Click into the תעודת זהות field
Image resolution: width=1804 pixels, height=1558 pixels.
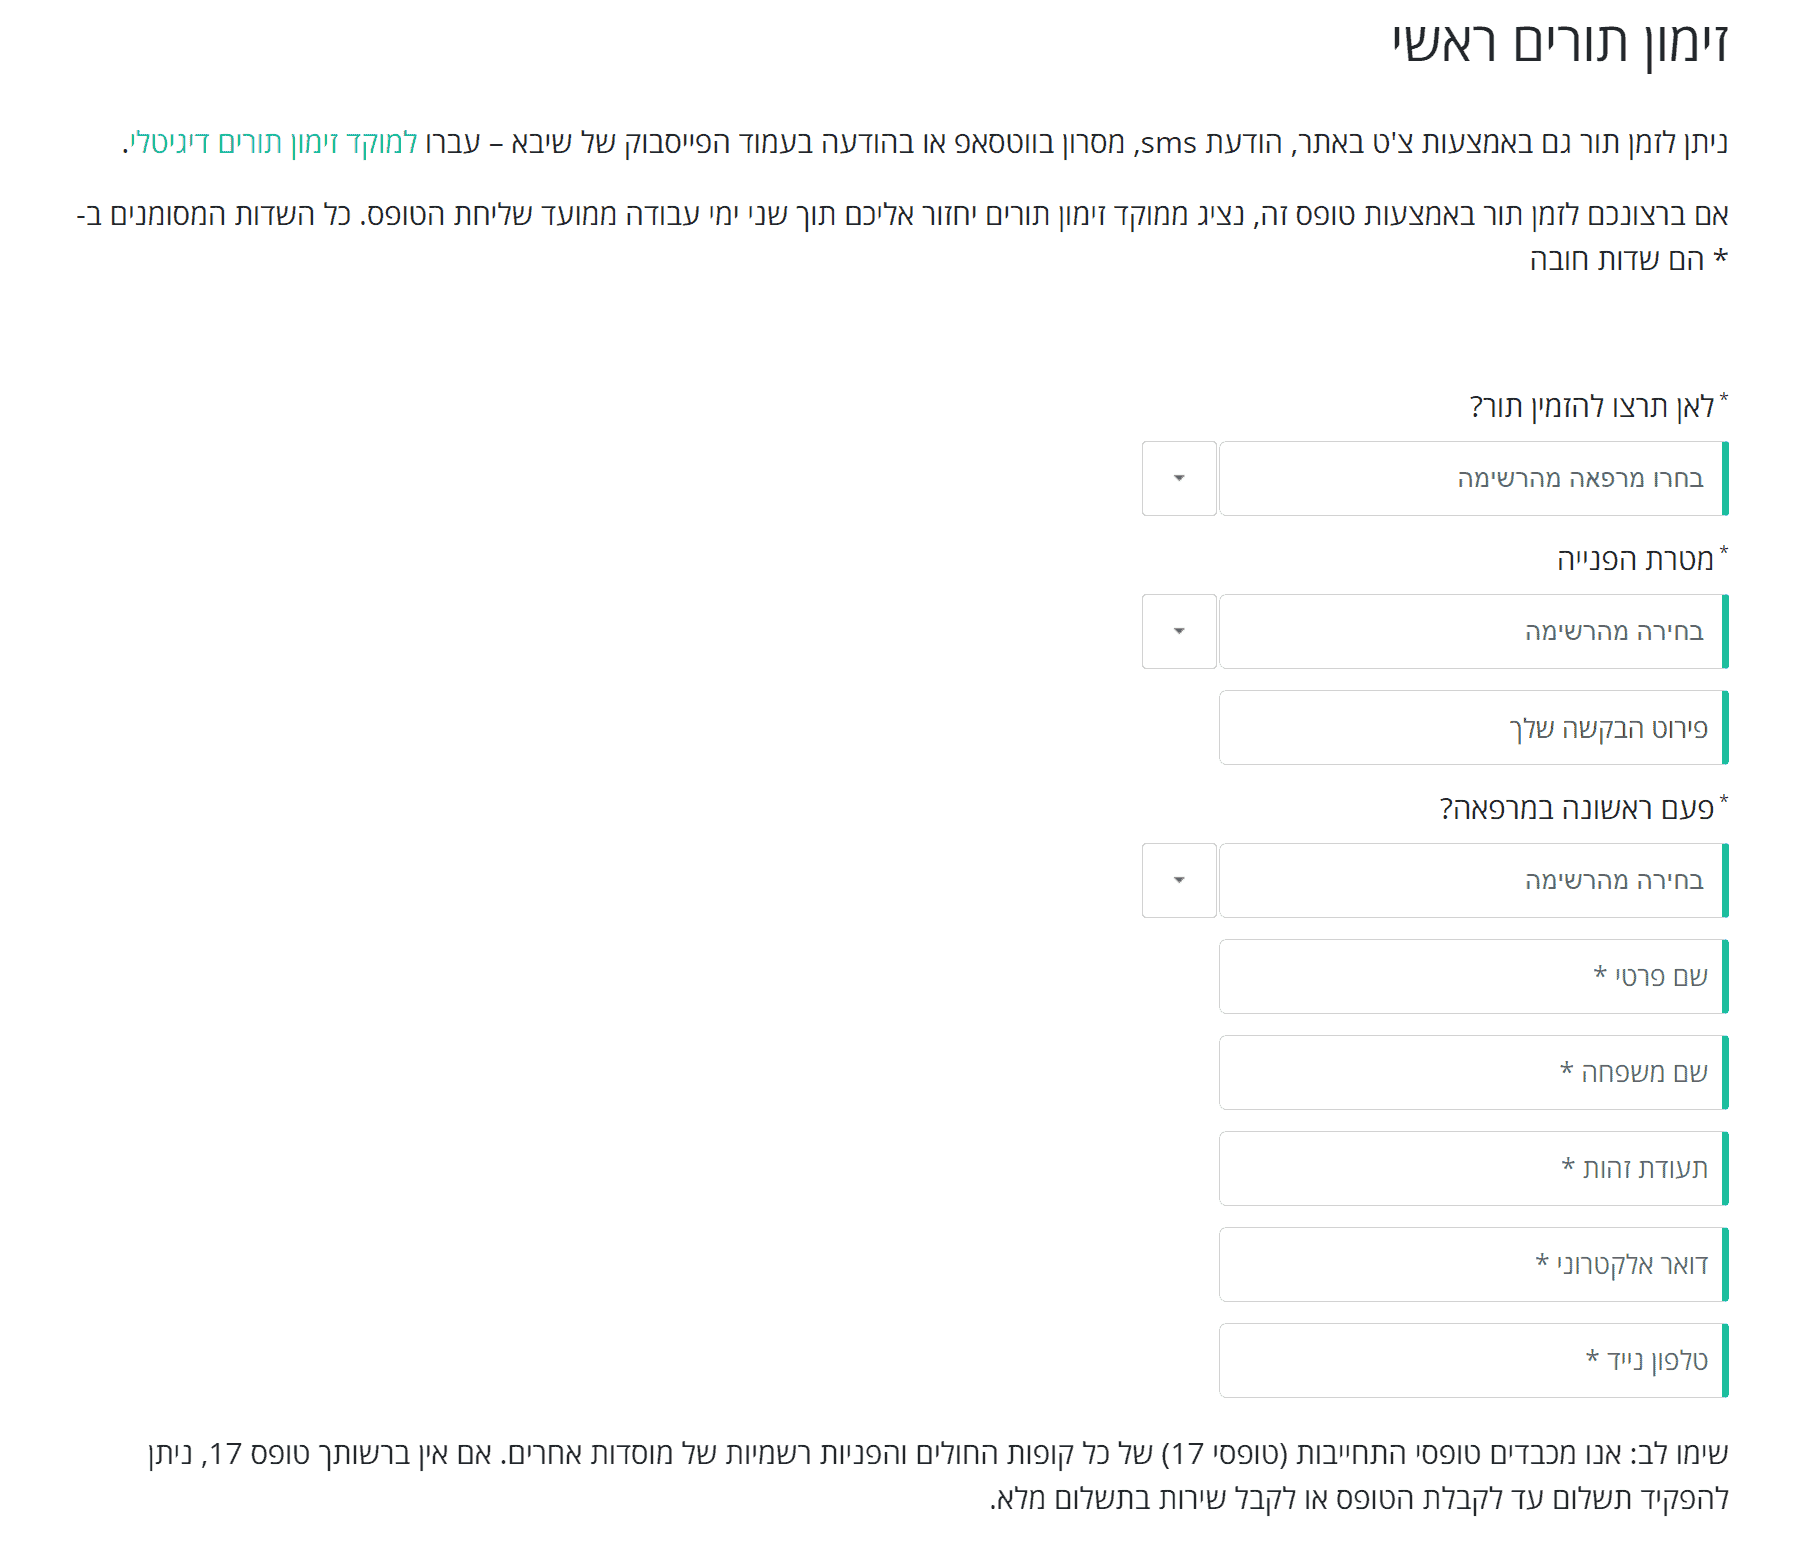1472,1168
